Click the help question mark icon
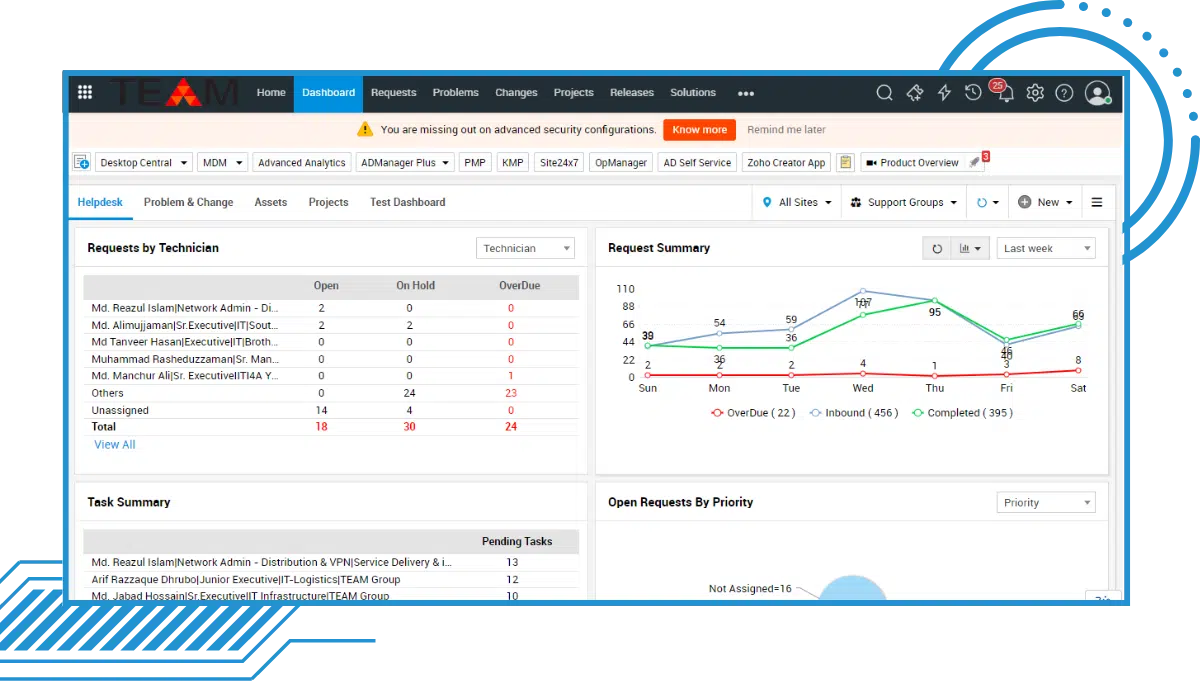 [x=1064, y=92]
